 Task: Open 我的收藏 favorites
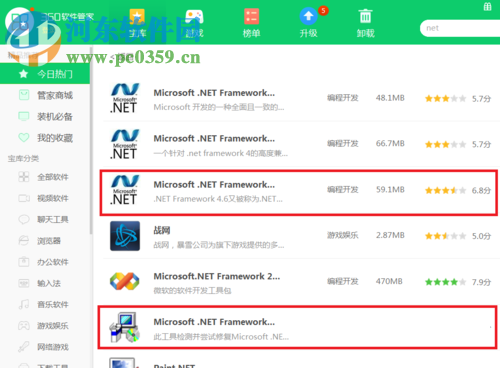55,138
